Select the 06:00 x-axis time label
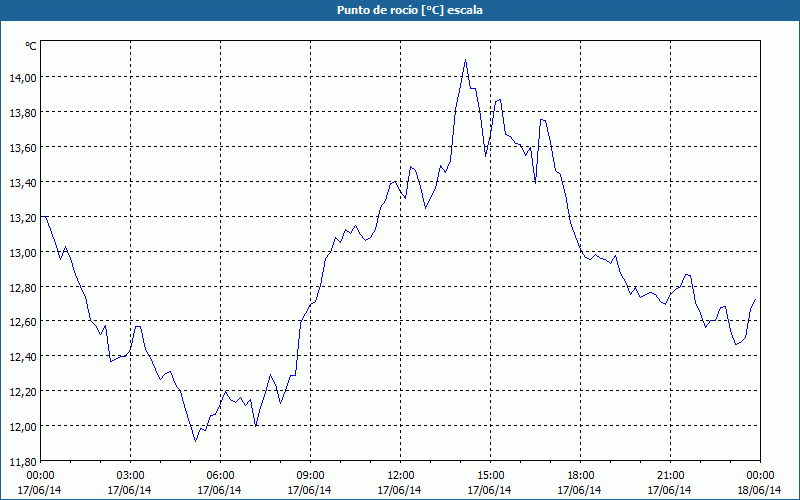 coord(220,476)
